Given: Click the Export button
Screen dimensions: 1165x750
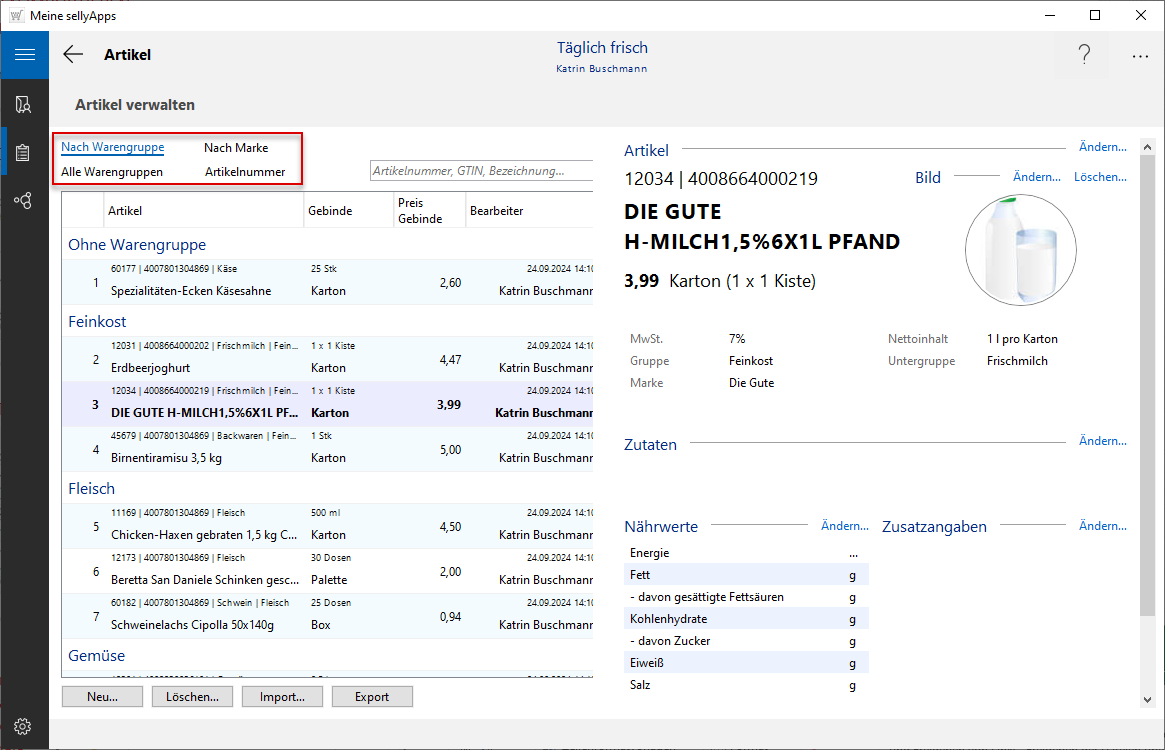Looking at the screenshot, I should coord(372,697).
